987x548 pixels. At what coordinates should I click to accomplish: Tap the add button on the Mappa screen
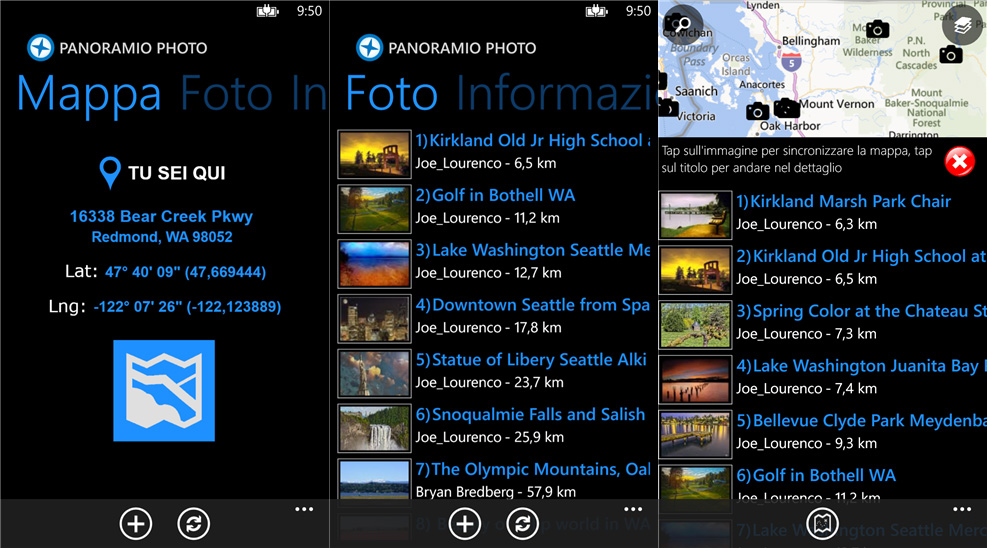136,523
